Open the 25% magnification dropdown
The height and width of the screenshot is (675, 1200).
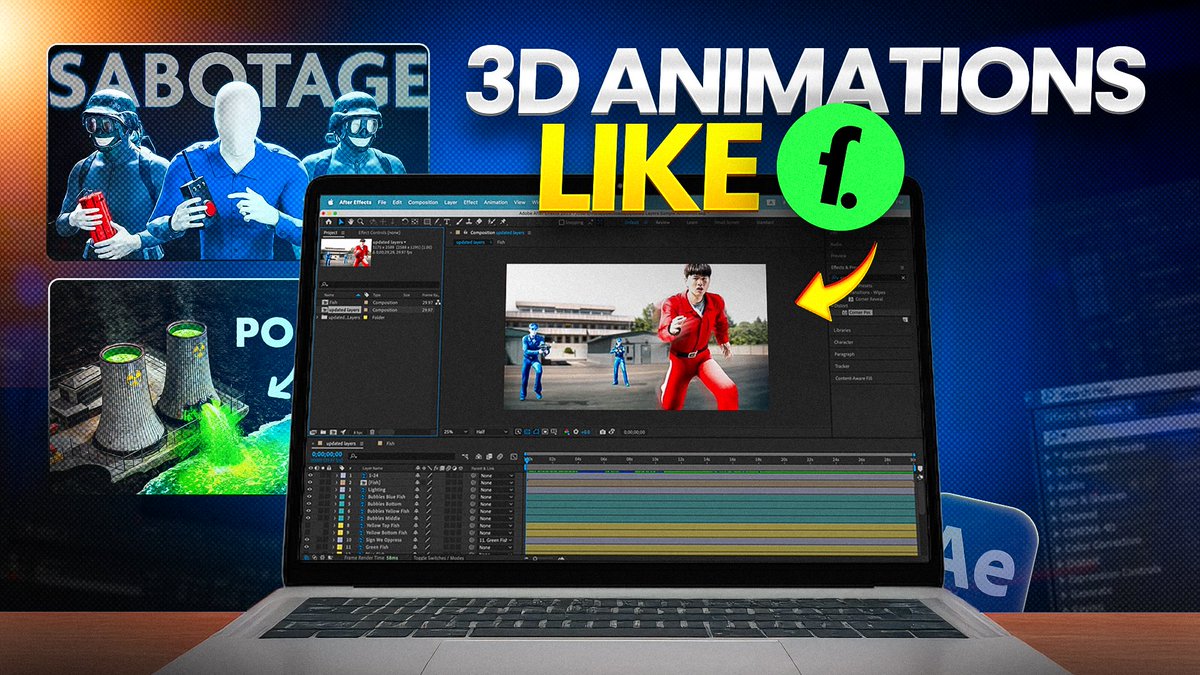(x=457, y=432)
